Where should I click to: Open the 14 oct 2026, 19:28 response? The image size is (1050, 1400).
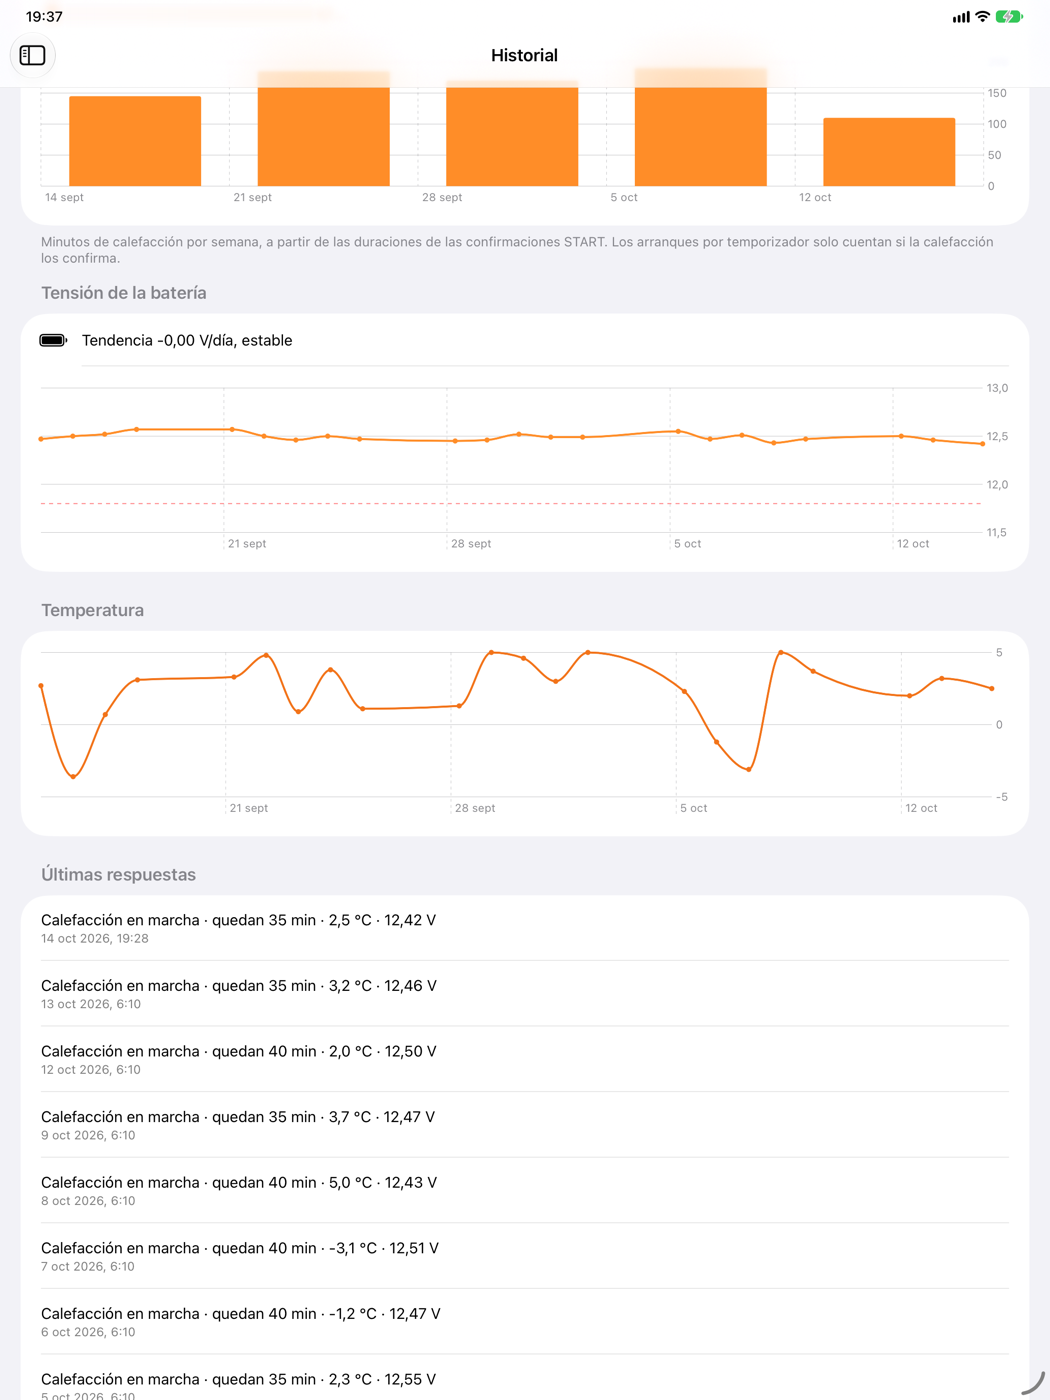(x=525, y=928)
